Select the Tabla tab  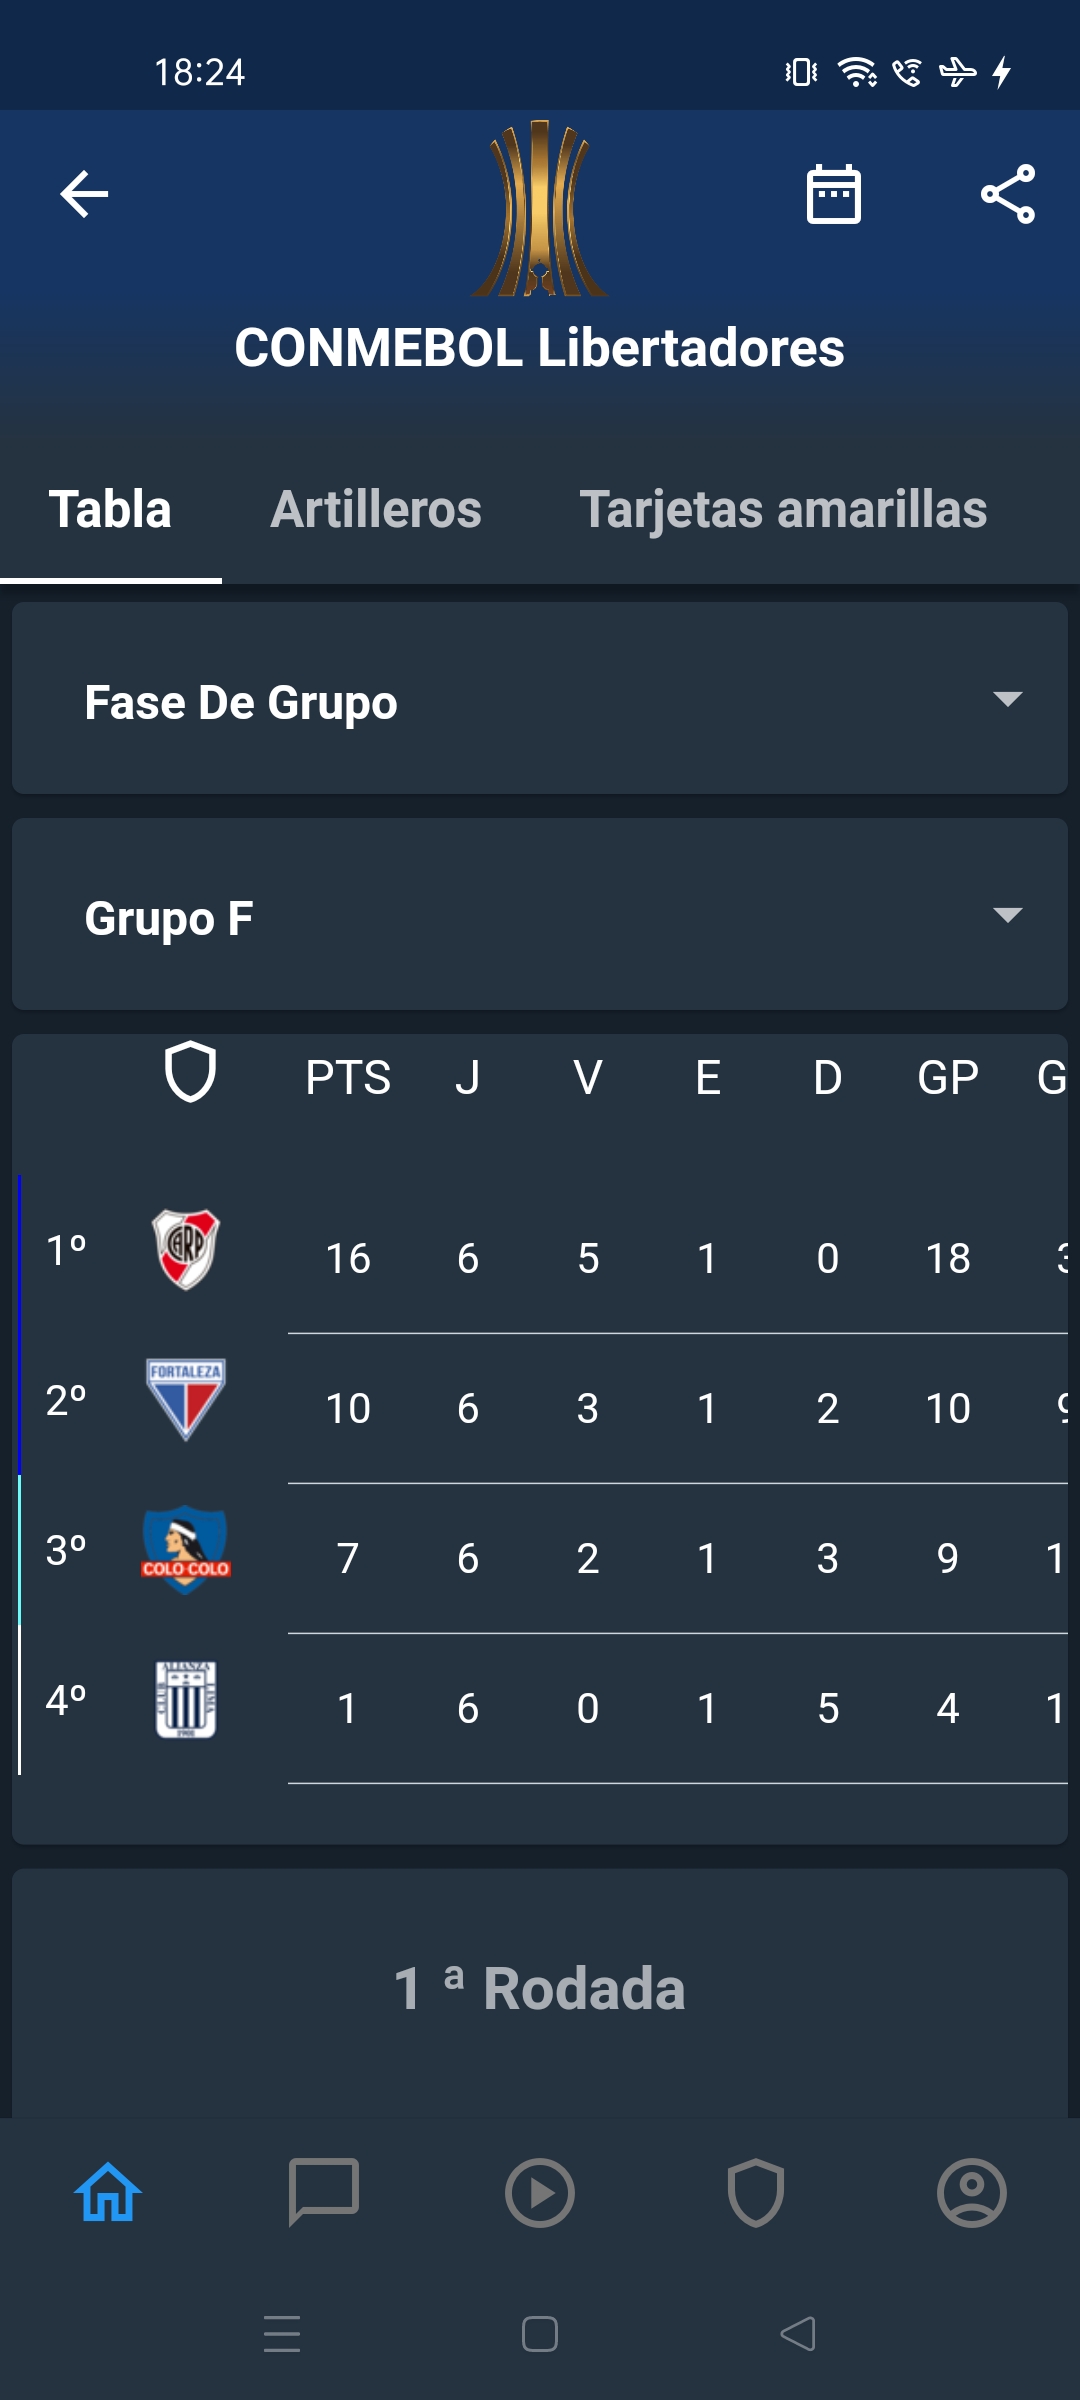pos(110,510)
